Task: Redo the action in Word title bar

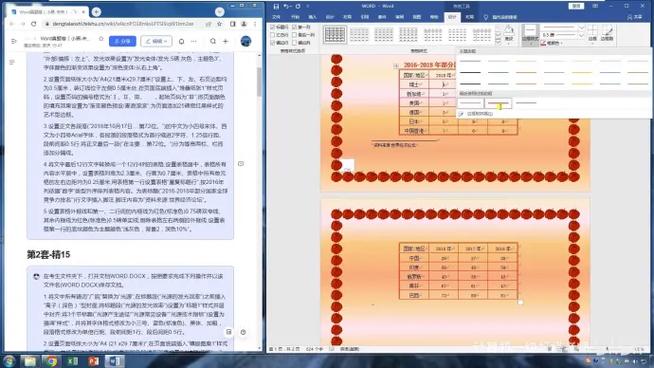Action: (298, 6)
